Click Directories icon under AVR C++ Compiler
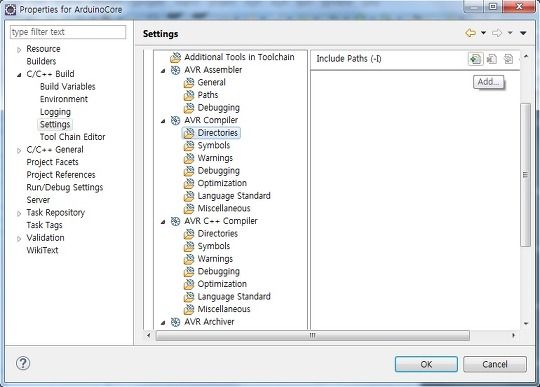Screen dimensions: 540x387 [189, 234]
